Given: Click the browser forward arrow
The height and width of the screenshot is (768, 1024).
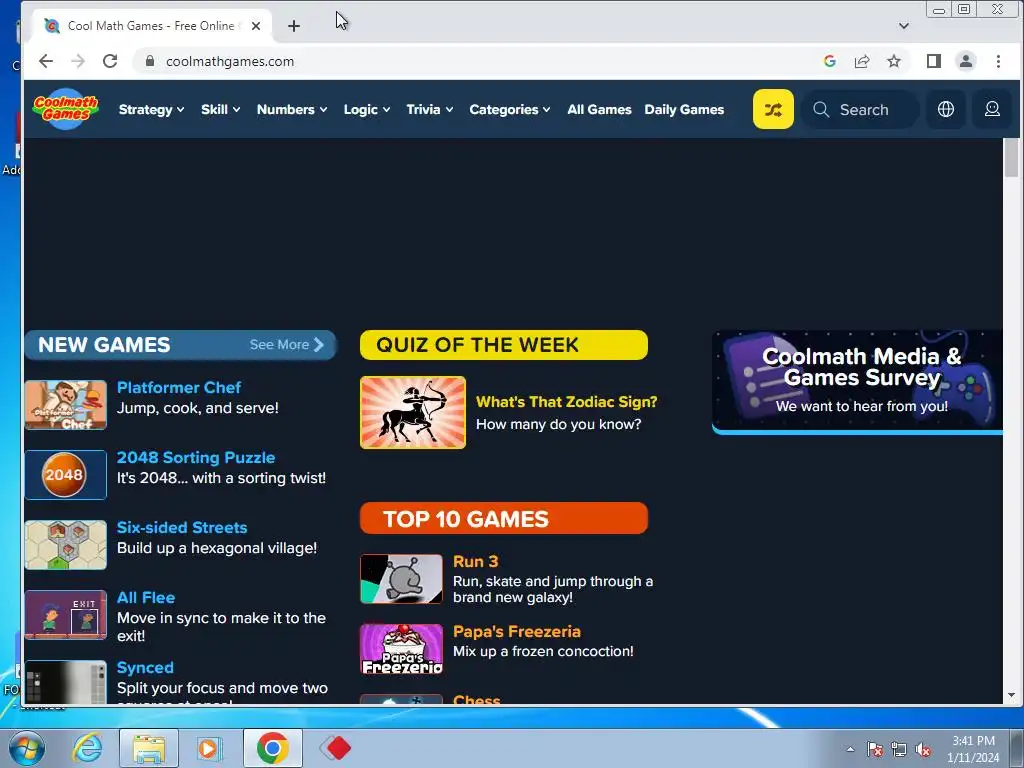Looking at the screenshot, I should click(78, 61).
